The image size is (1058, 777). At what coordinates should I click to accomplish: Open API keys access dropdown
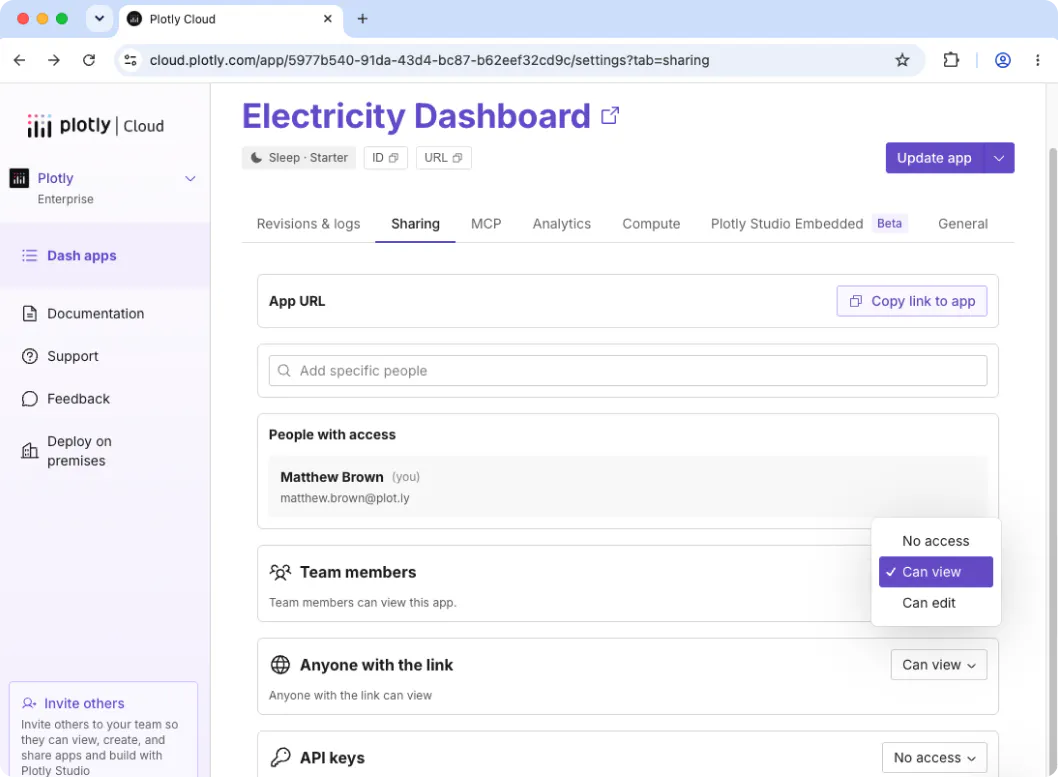point(935,758)
